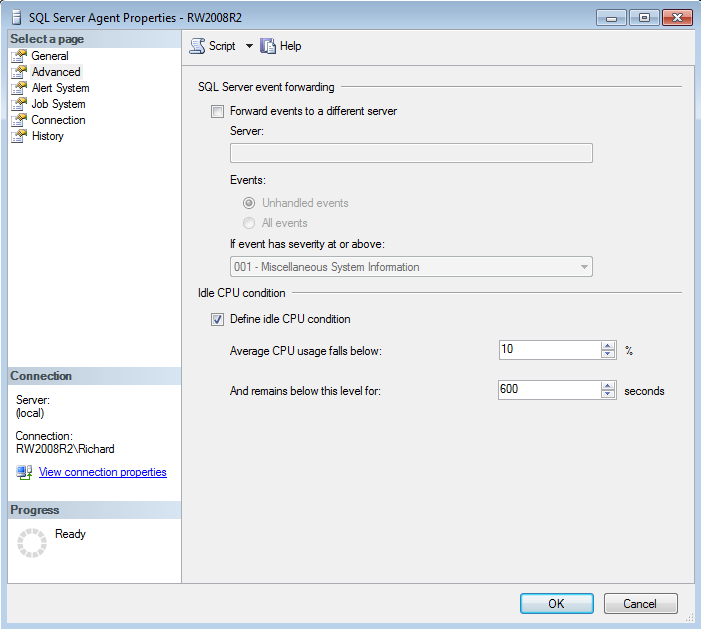The image size is (701, 629).
Task: Increase average CPU usage with up arrow
Action: point(608,346)
